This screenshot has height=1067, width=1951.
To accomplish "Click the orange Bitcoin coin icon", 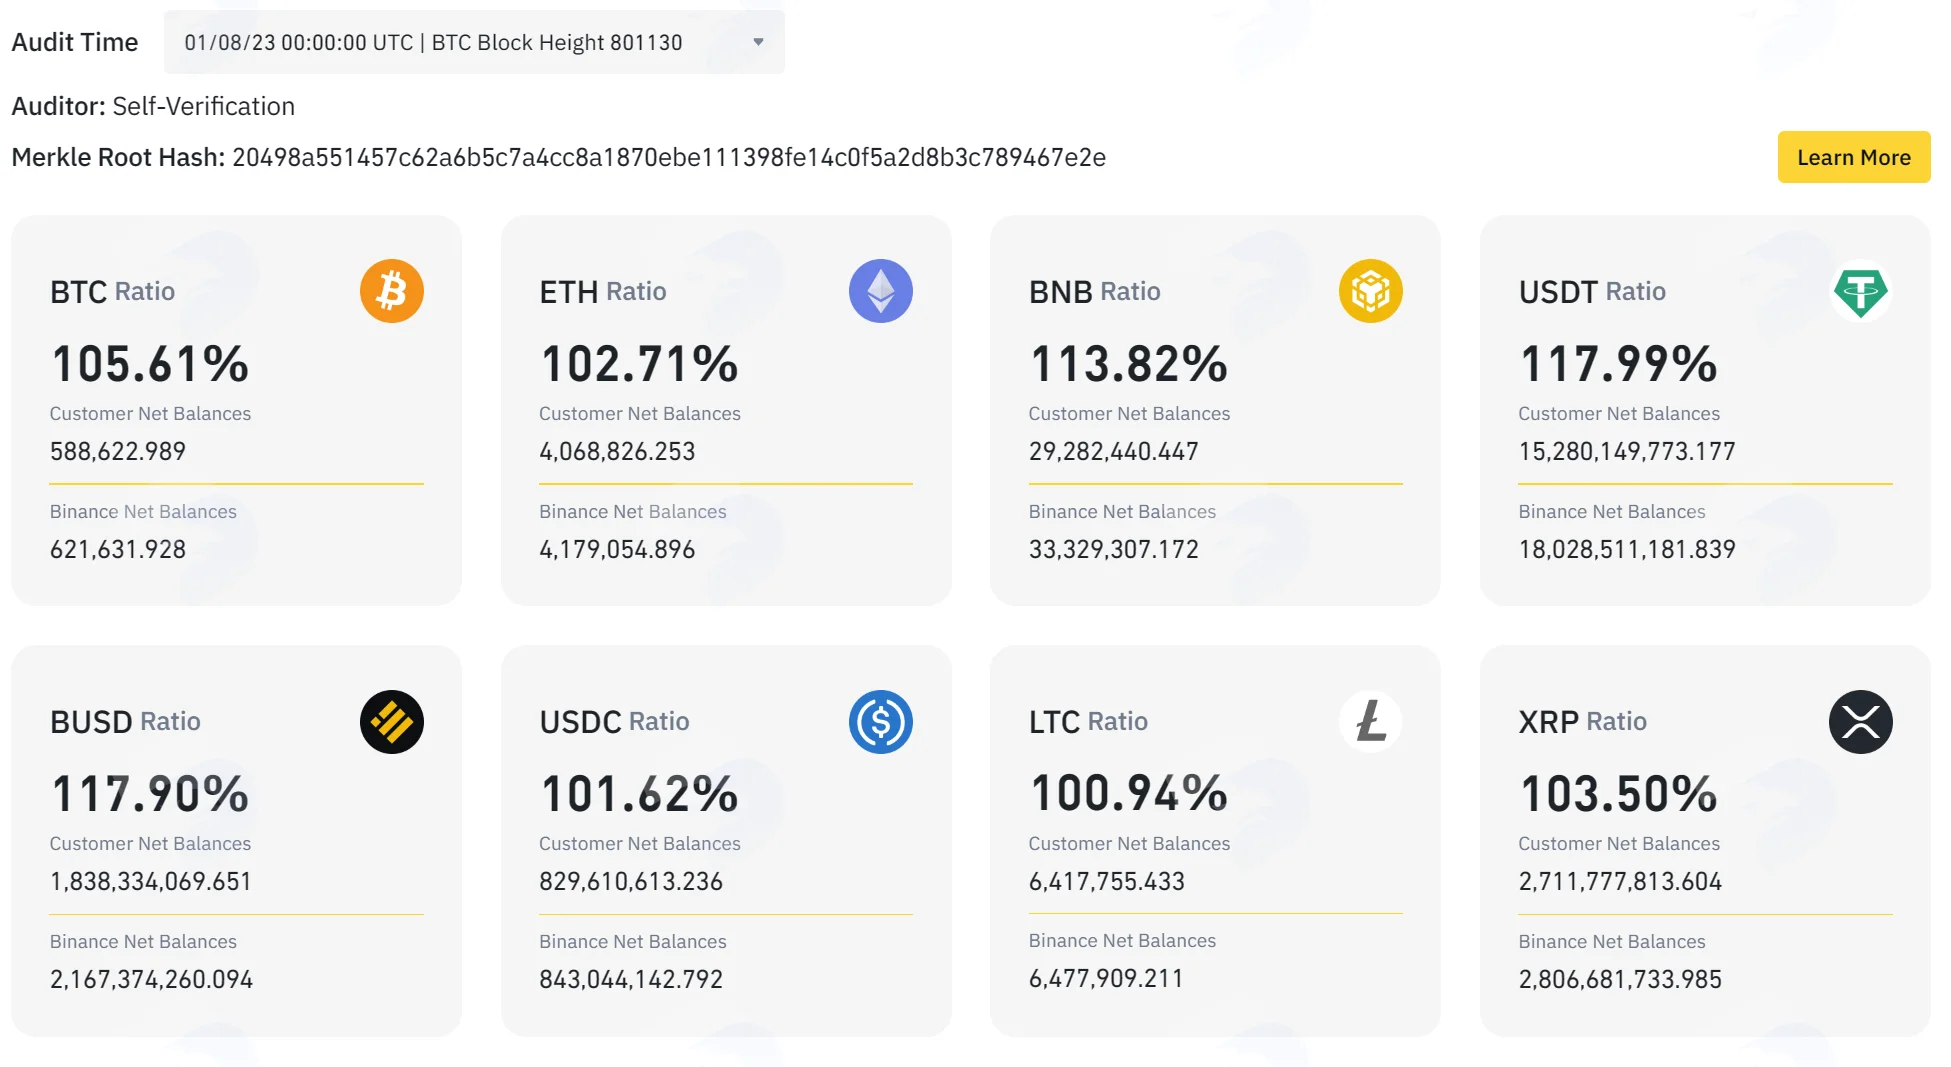I will coord(391,291).
